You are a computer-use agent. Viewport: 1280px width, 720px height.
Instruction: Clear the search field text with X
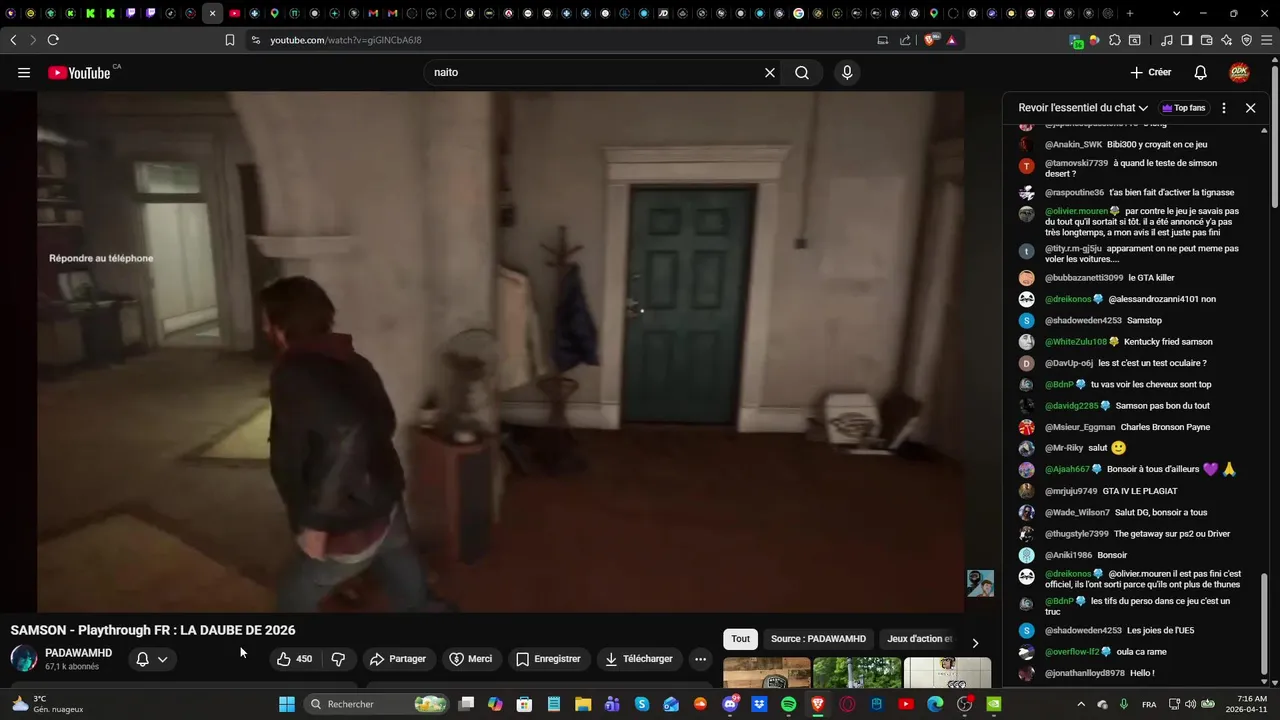[770, 72]
